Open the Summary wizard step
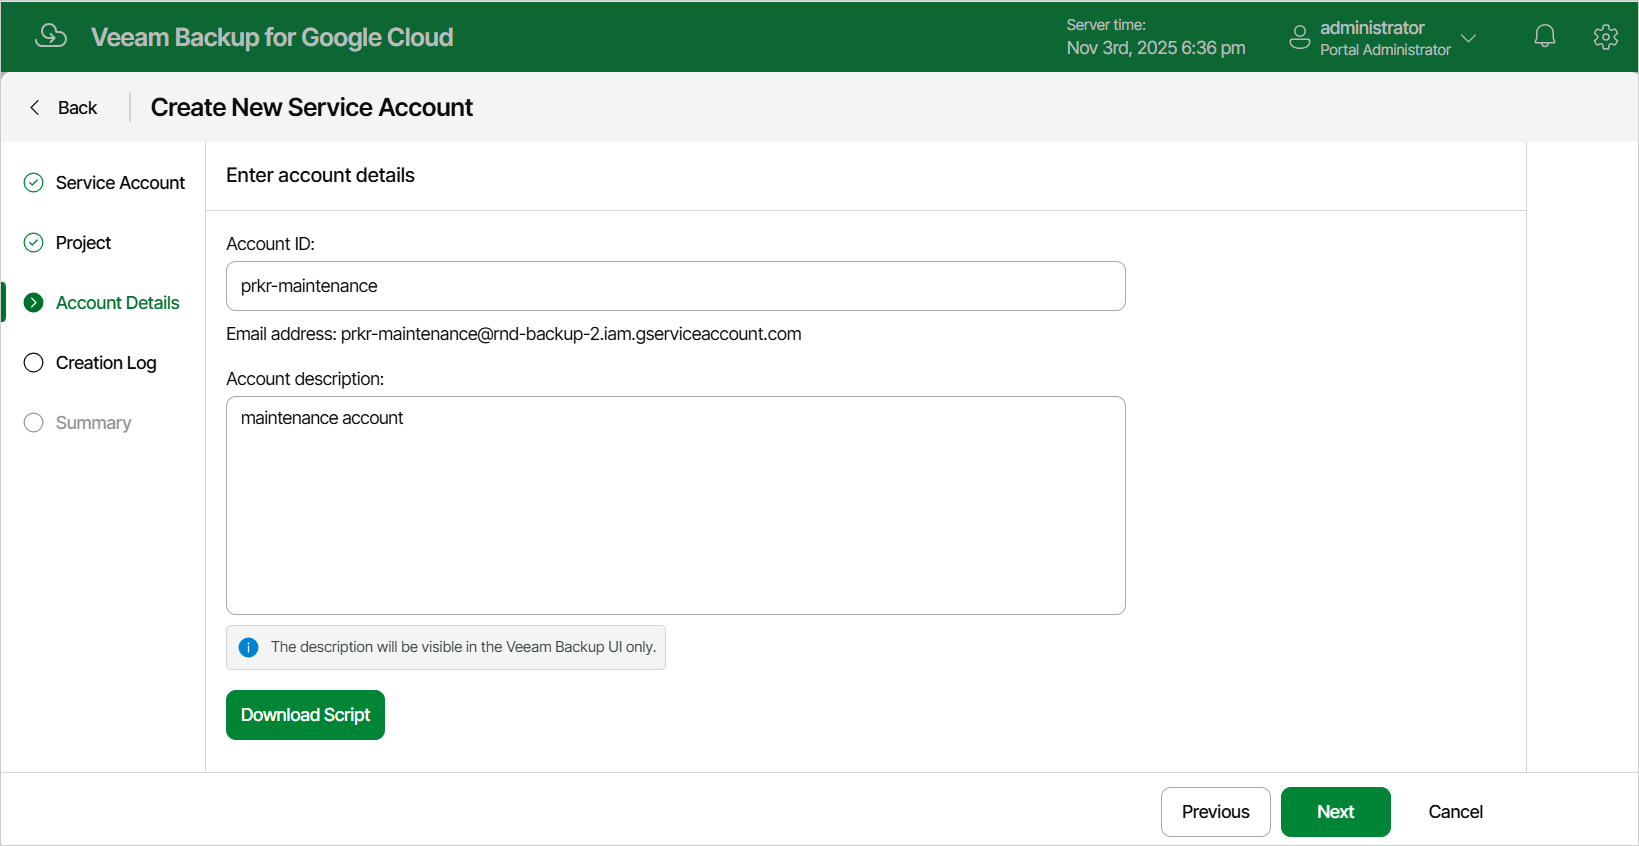The image size is (1639, 846). pyautogui.click(x=93, y=423)
